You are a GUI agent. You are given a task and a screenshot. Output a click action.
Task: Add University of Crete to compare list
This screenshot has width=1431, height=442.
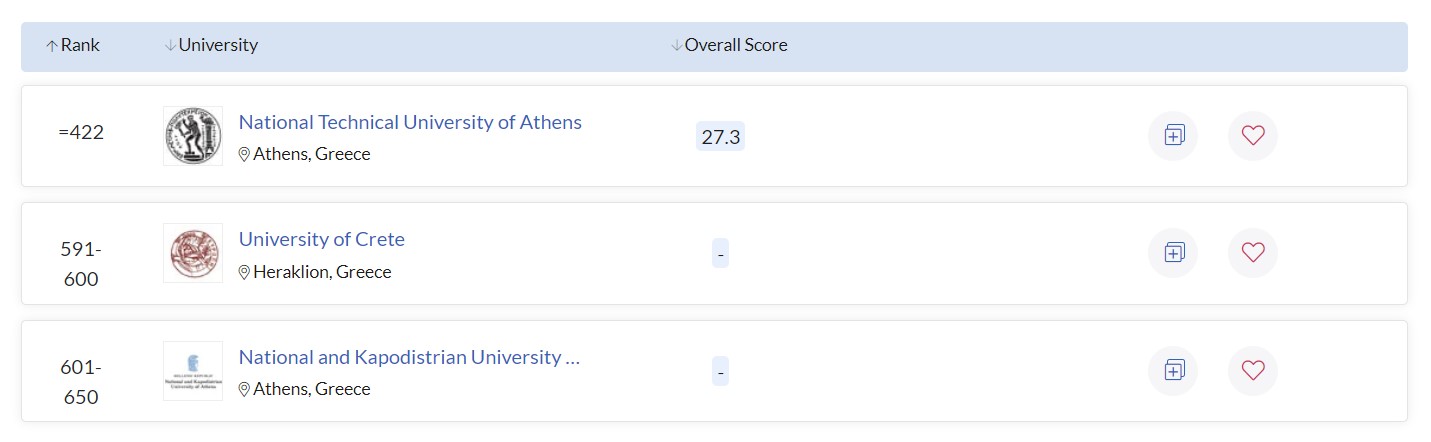(x=1173, y=253)
